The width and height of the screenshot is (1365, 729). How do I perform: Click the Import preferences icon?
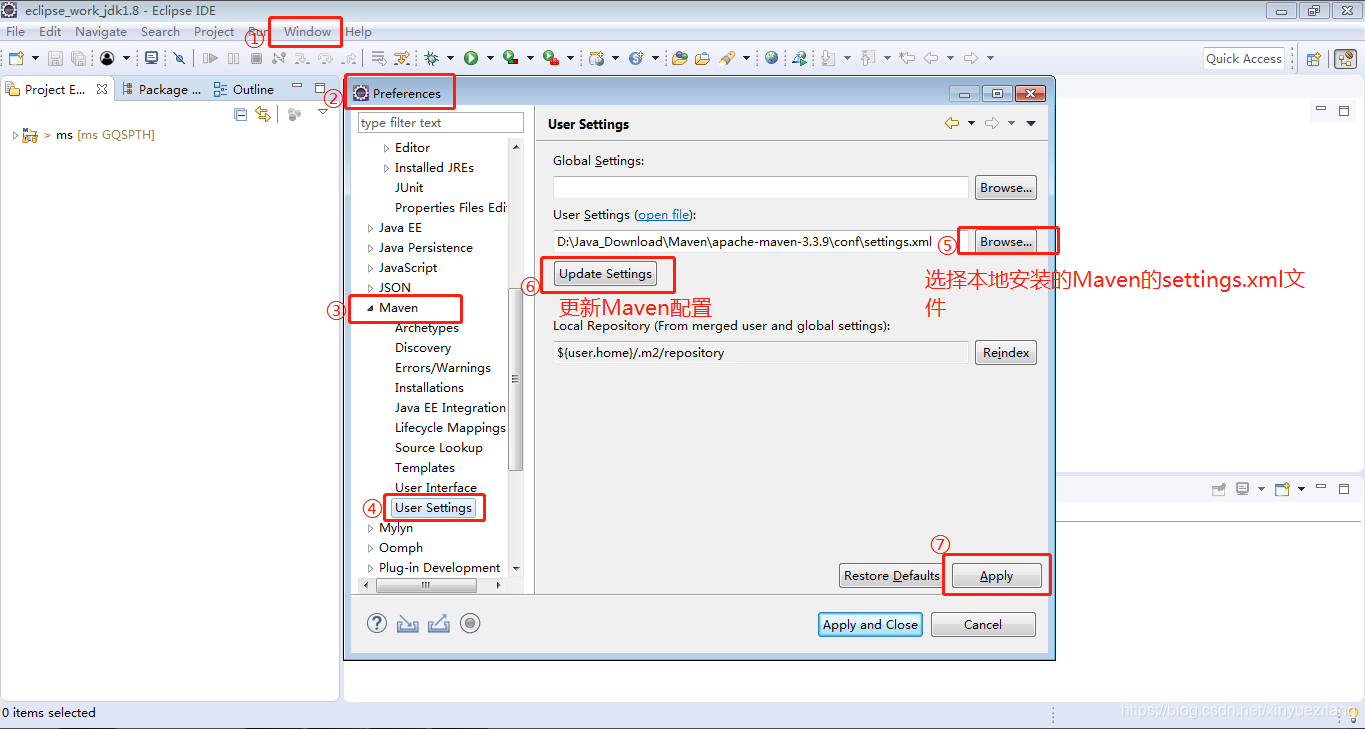tap(407, 623)
